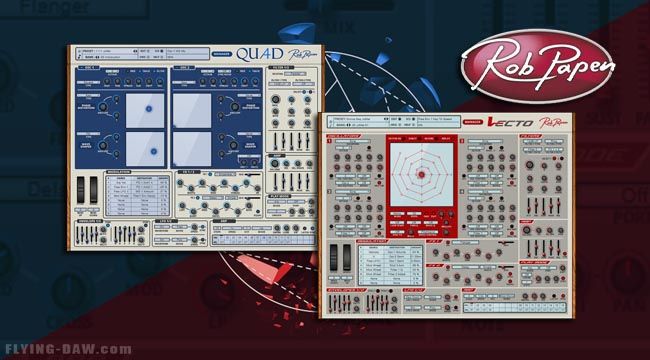This screenshot has width=650, height=360.
Task: Click the large Quad filter frequency knob
Action: coord(275,100)
